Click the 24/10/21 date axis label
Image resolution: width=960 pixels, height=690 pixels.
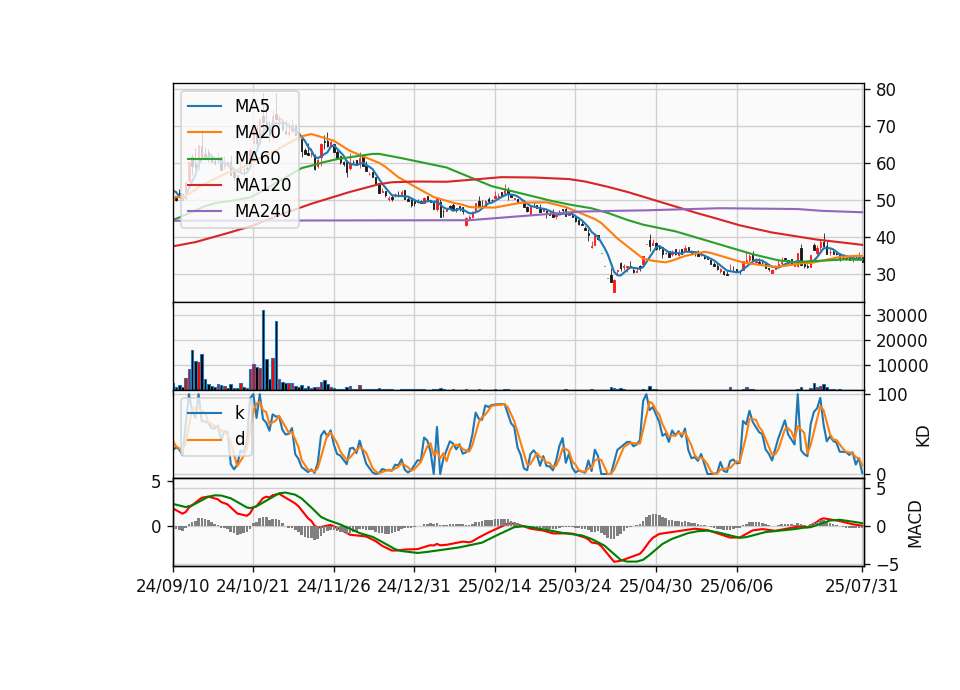253,586
